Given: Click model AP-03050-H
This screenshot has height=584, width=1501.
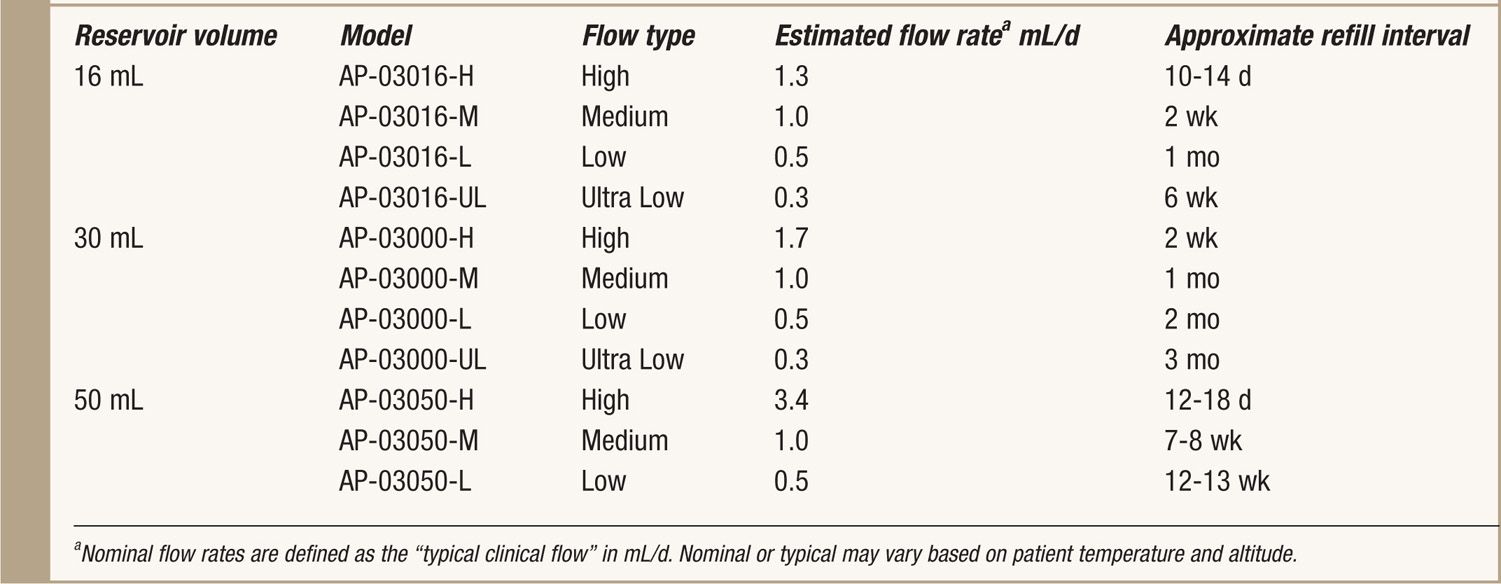Looking at the screenshot, I should [408, 400].
